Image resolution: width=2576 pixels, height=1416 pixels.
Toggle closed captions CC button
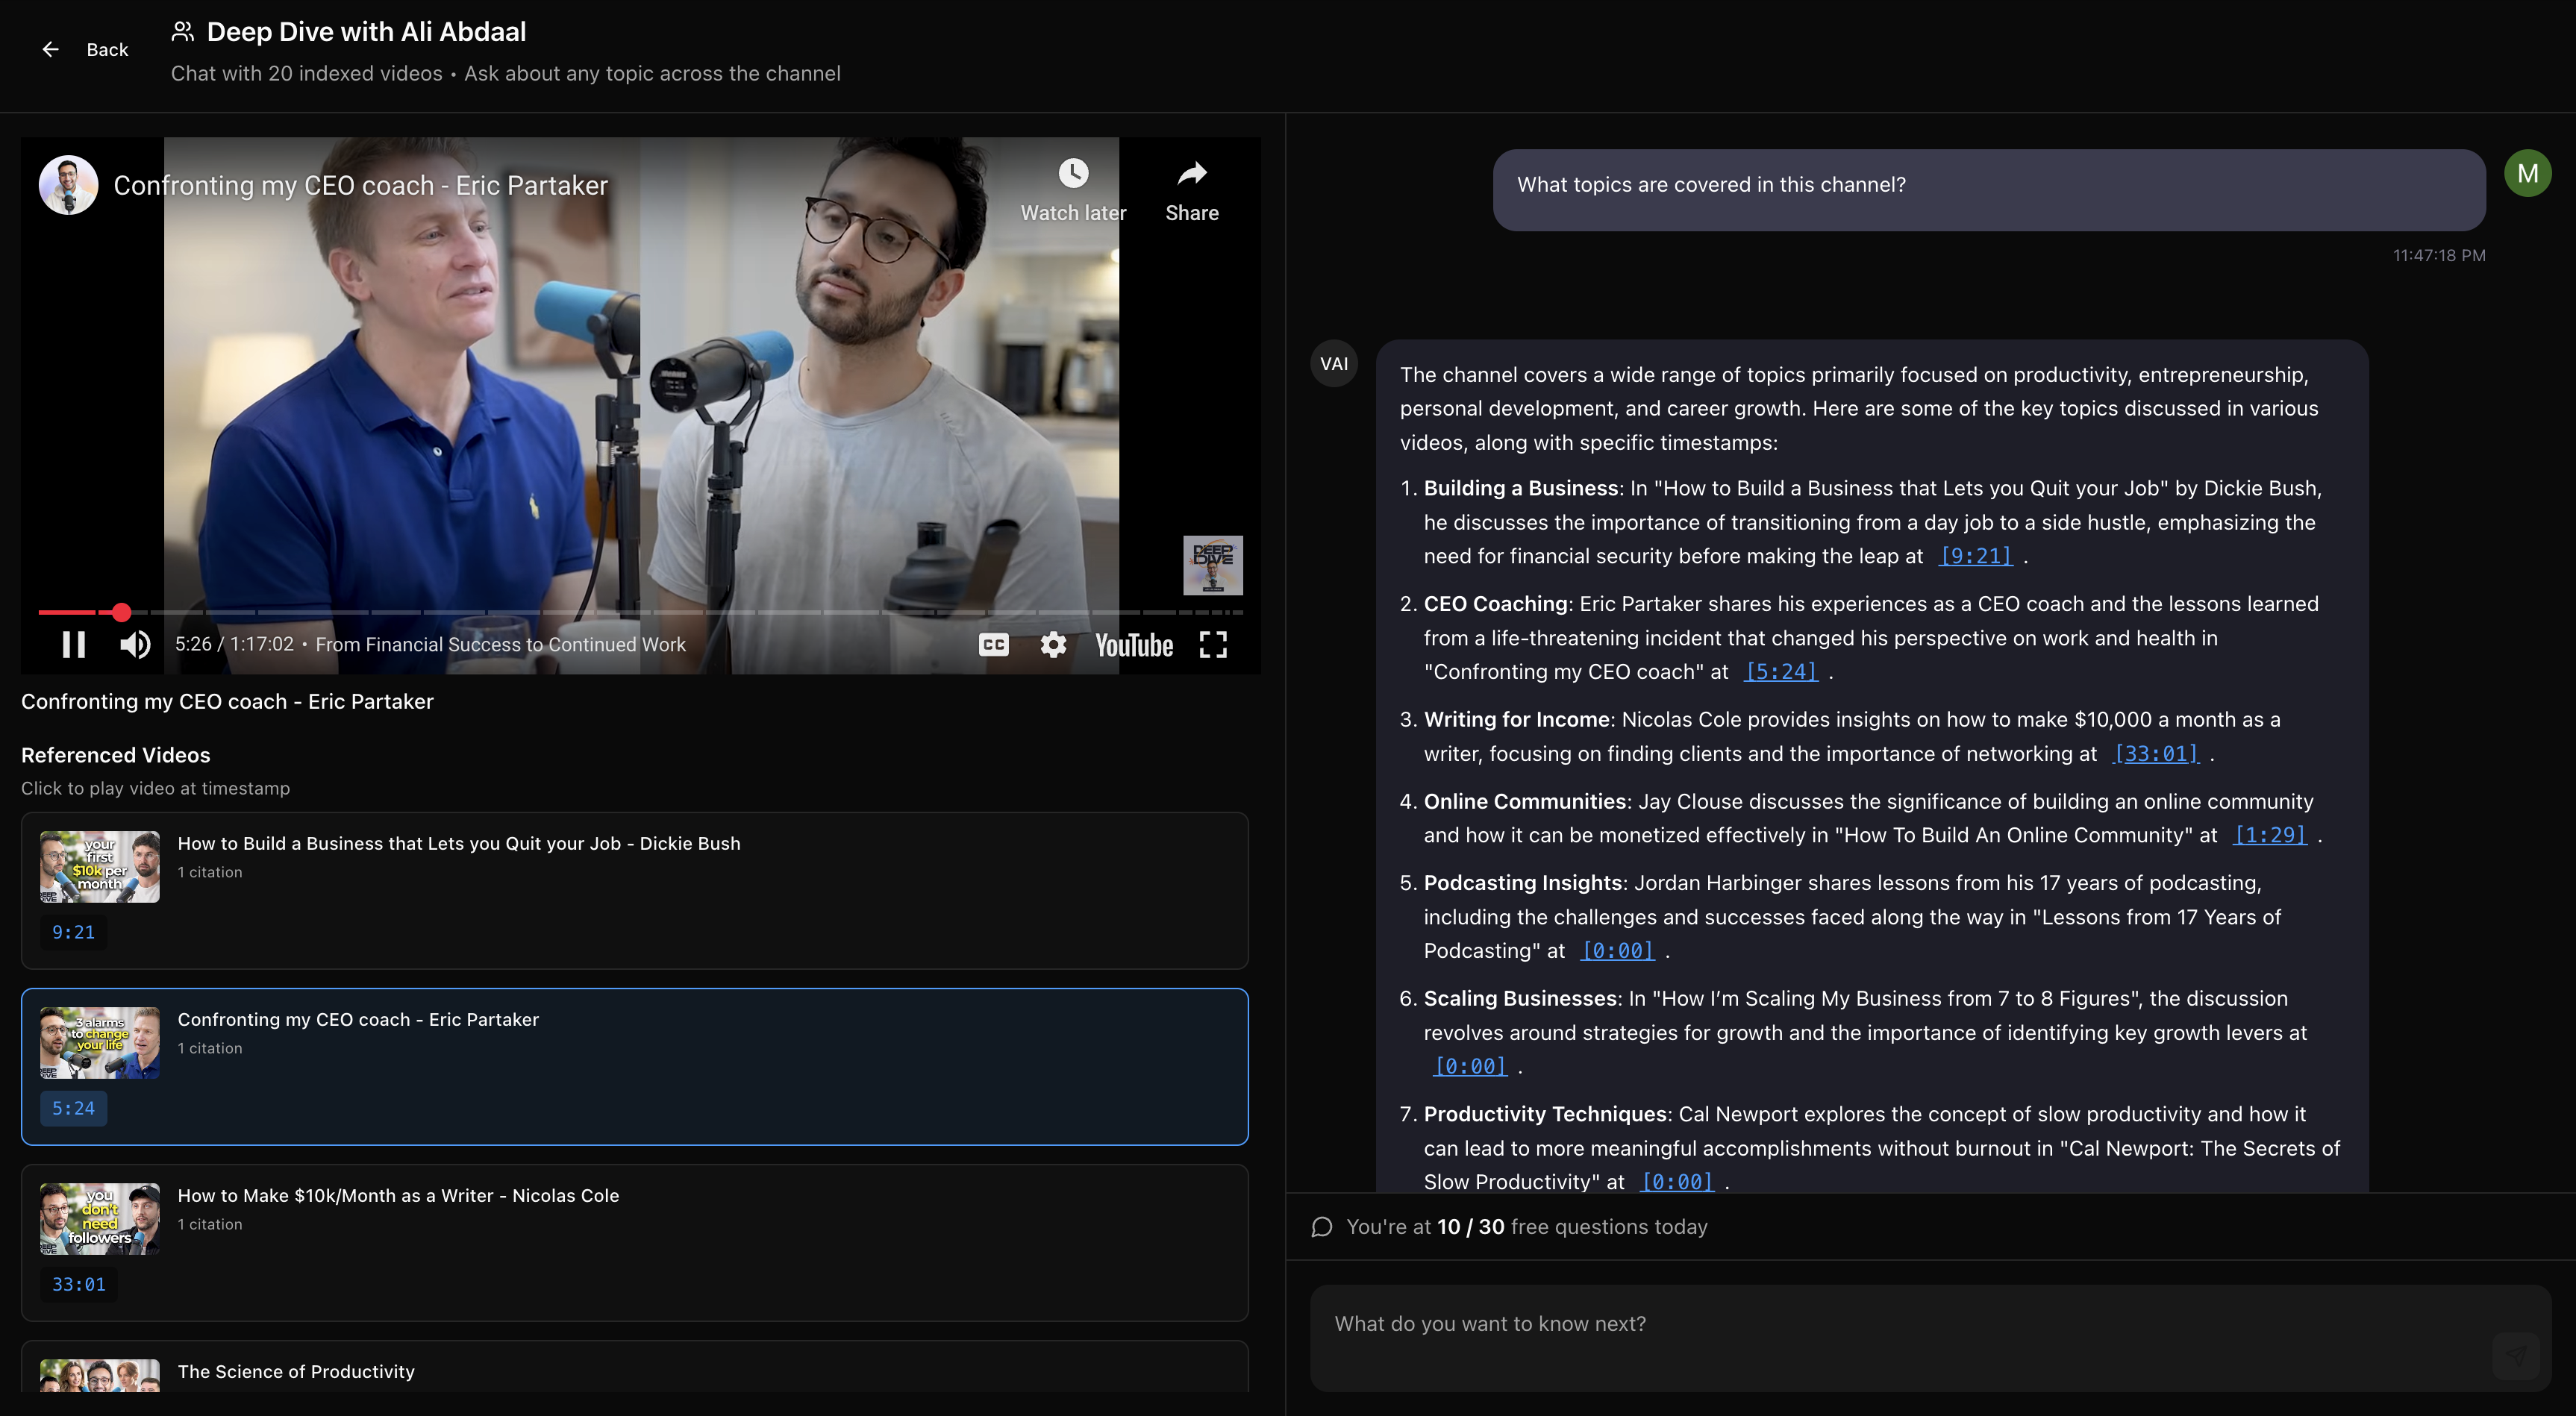(x=993, y=645)
